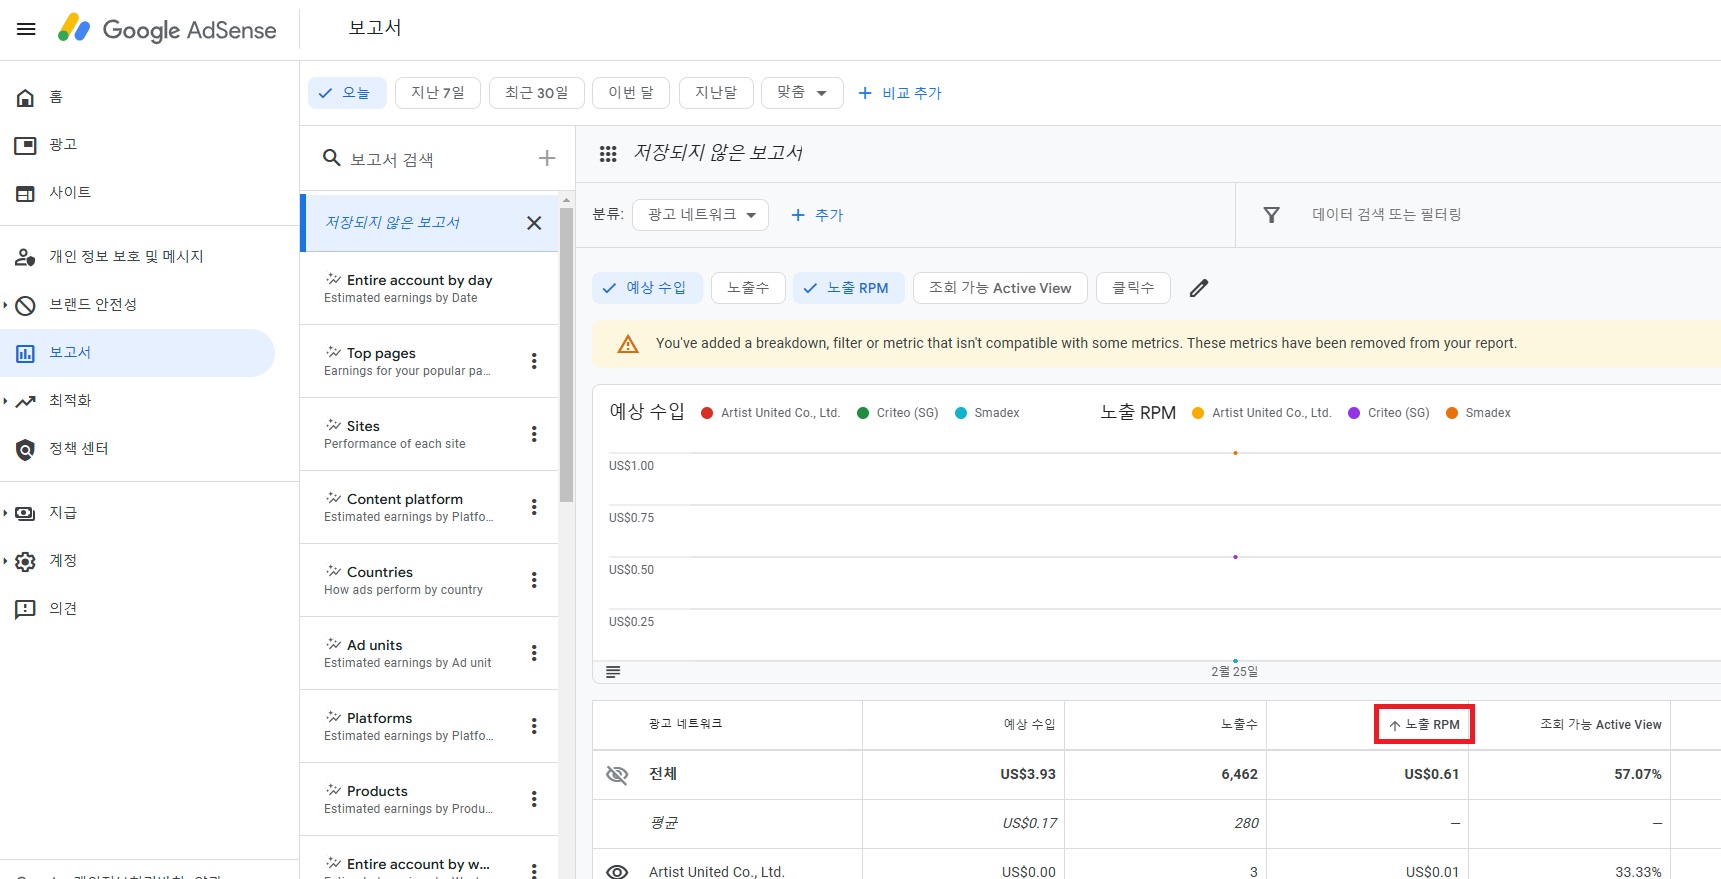Click 추가 to add a breakdown
The width and height of the screenshot is (1721, 879).
pos(817,215)
